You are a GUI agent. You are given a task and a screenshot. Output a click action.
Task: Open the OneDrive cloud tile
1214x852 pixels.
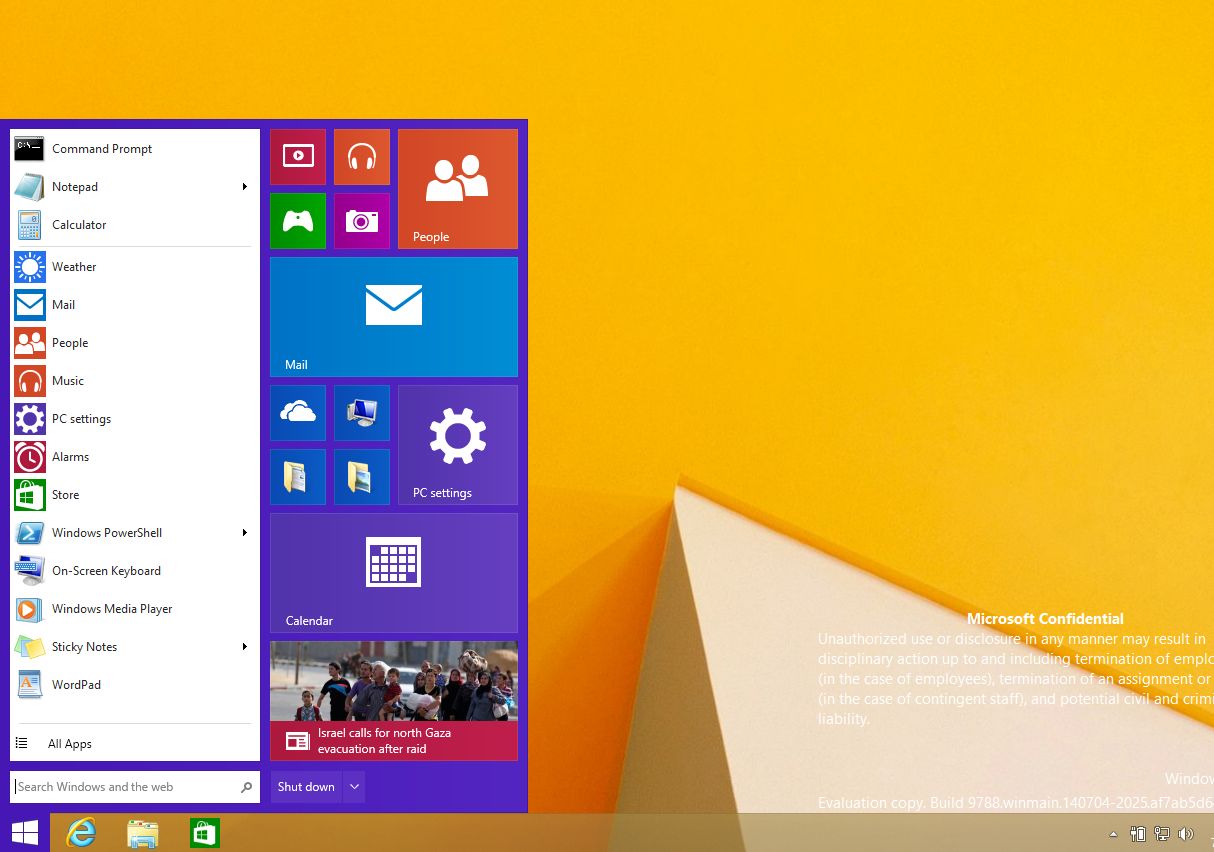298,413
